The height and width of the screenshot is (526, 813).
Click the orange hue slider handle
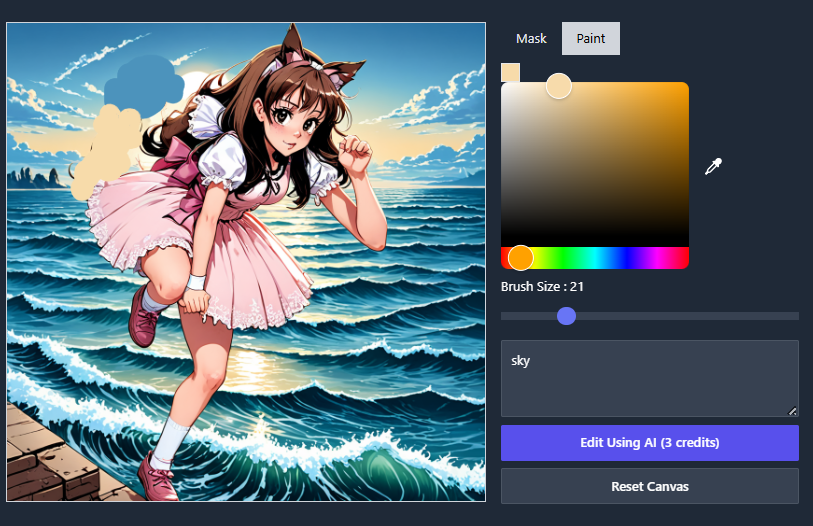pos(521,258)
